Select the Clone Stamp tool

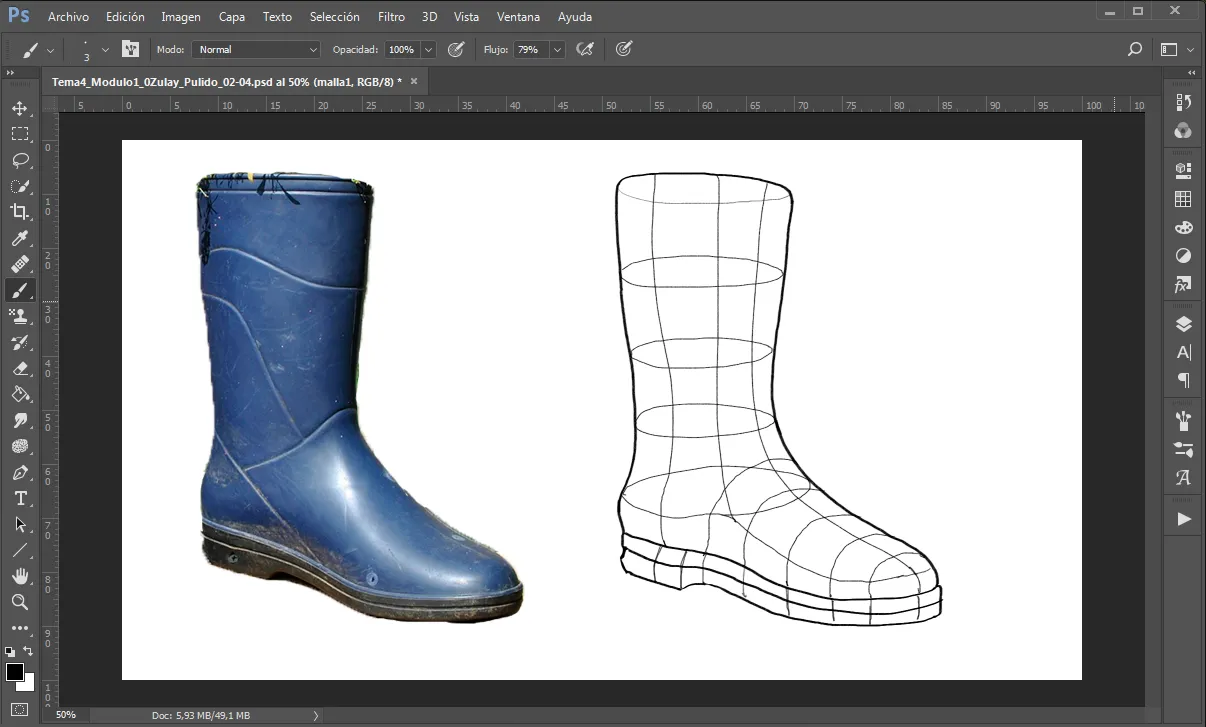point(20,316)
